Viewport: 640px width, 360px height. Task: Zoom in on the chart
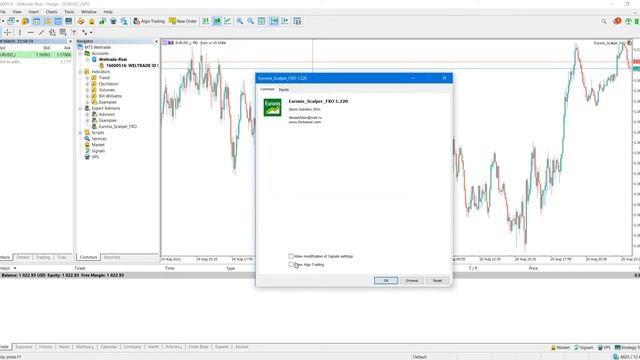240,21
